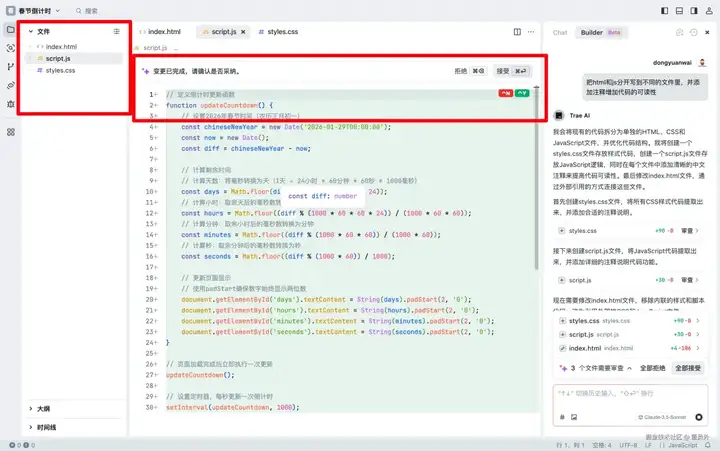Viewport: 720px width, 451px height.
Task: Select script.js in the file tree
Action: point(74,58)
